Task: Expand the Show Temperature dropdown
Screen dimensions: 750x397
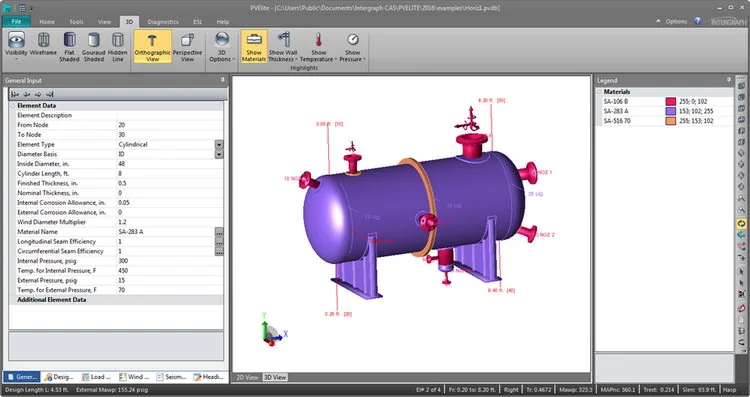Action: pyautogui.click(x=319, y=46)
